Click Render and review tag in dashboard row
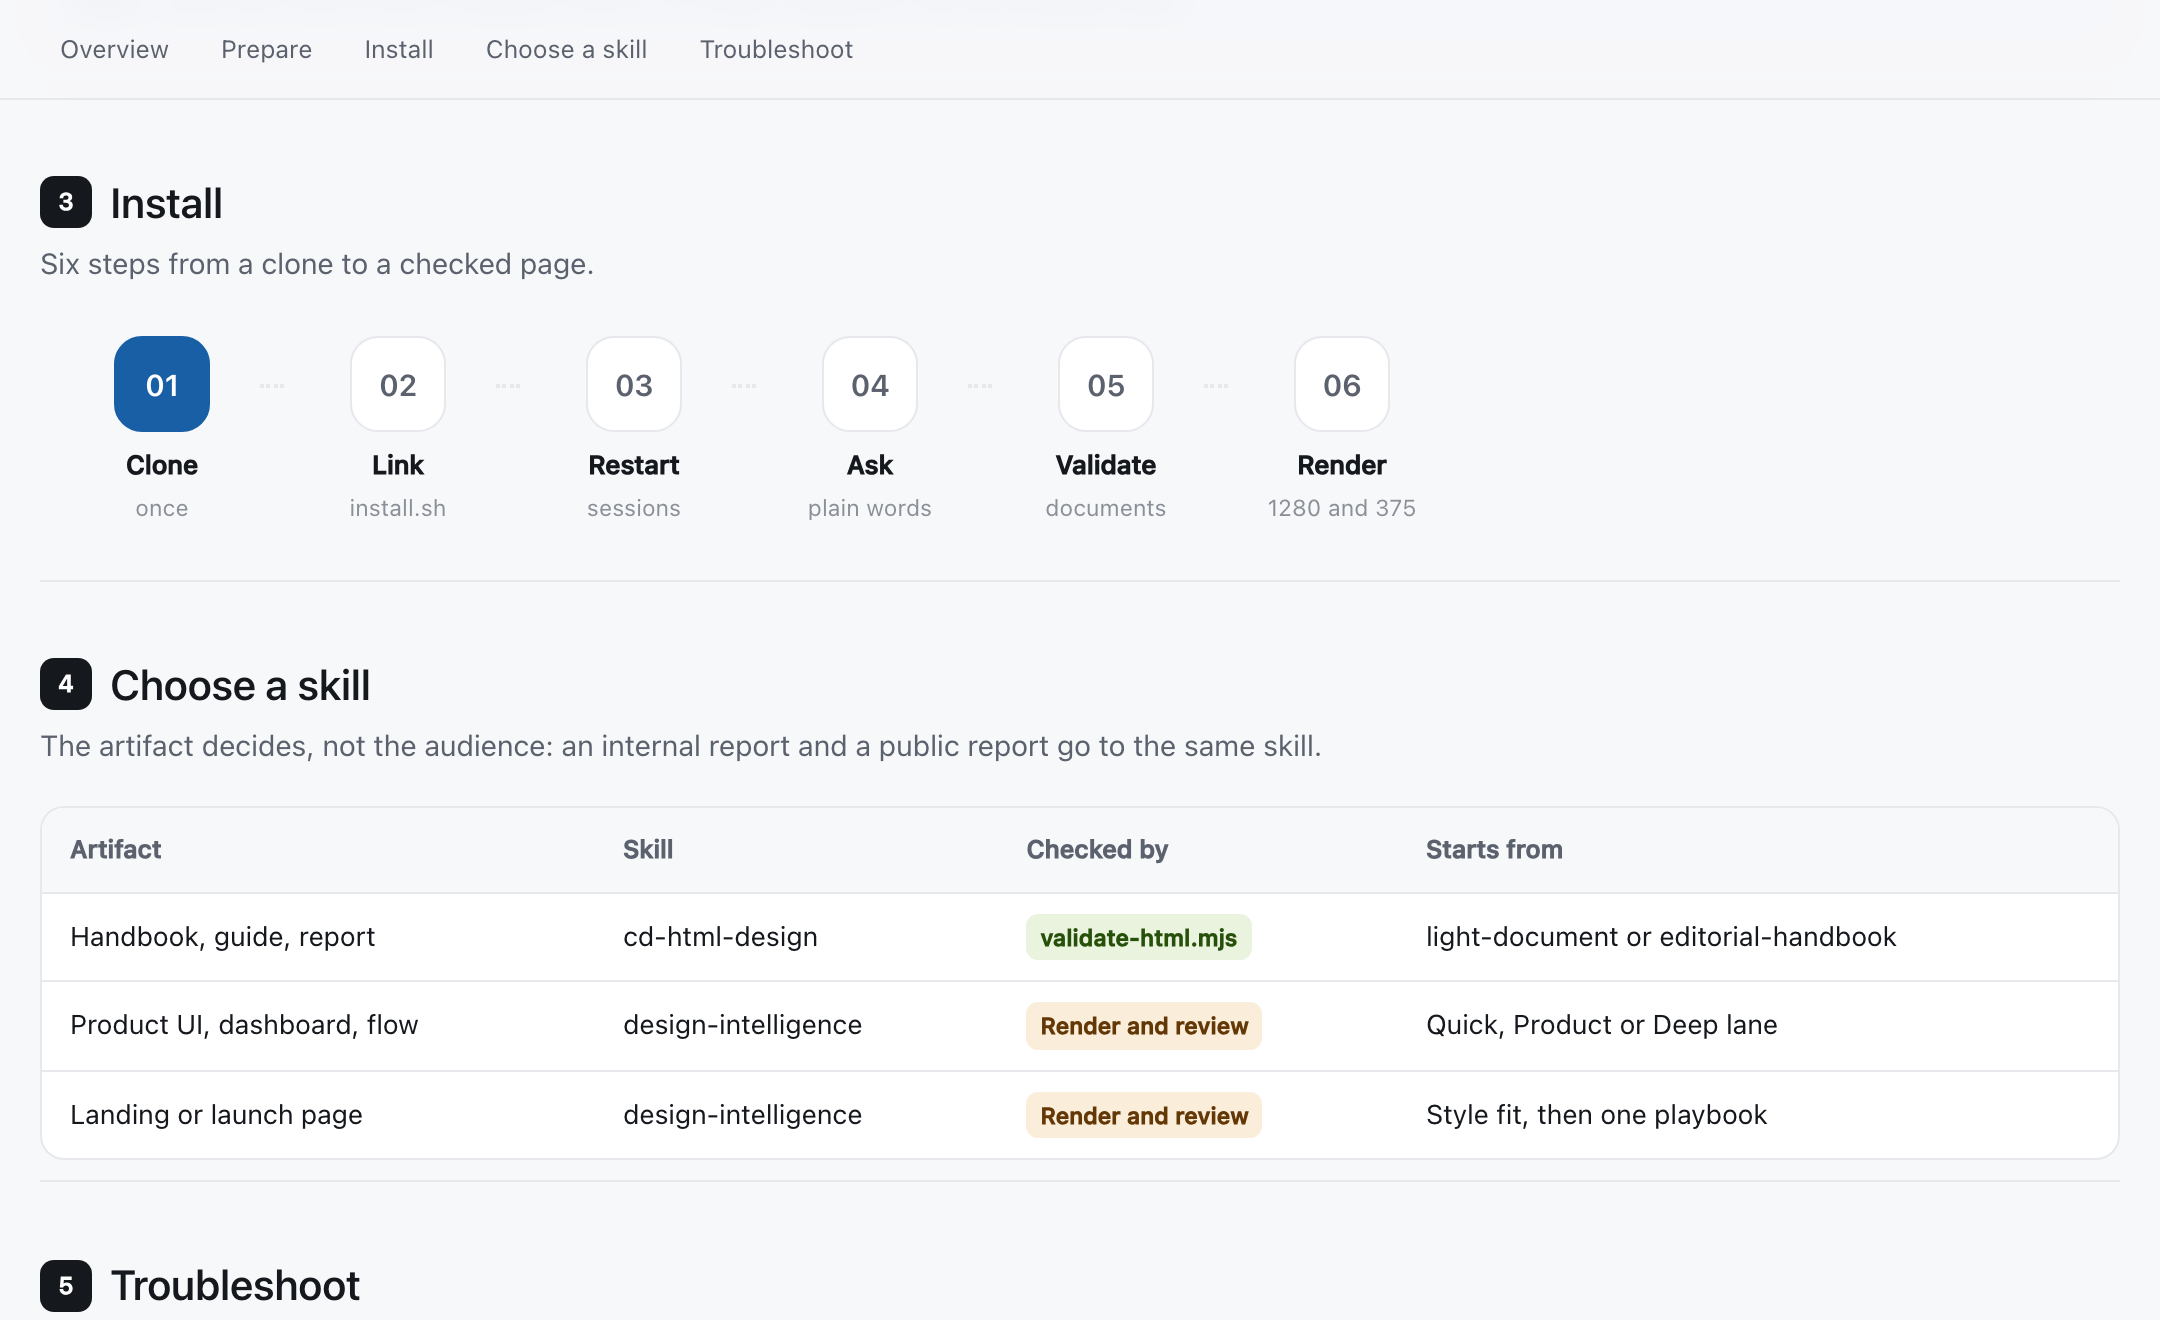The height and width of the screenshot is (1320, 2160). click(1144, 1026)
